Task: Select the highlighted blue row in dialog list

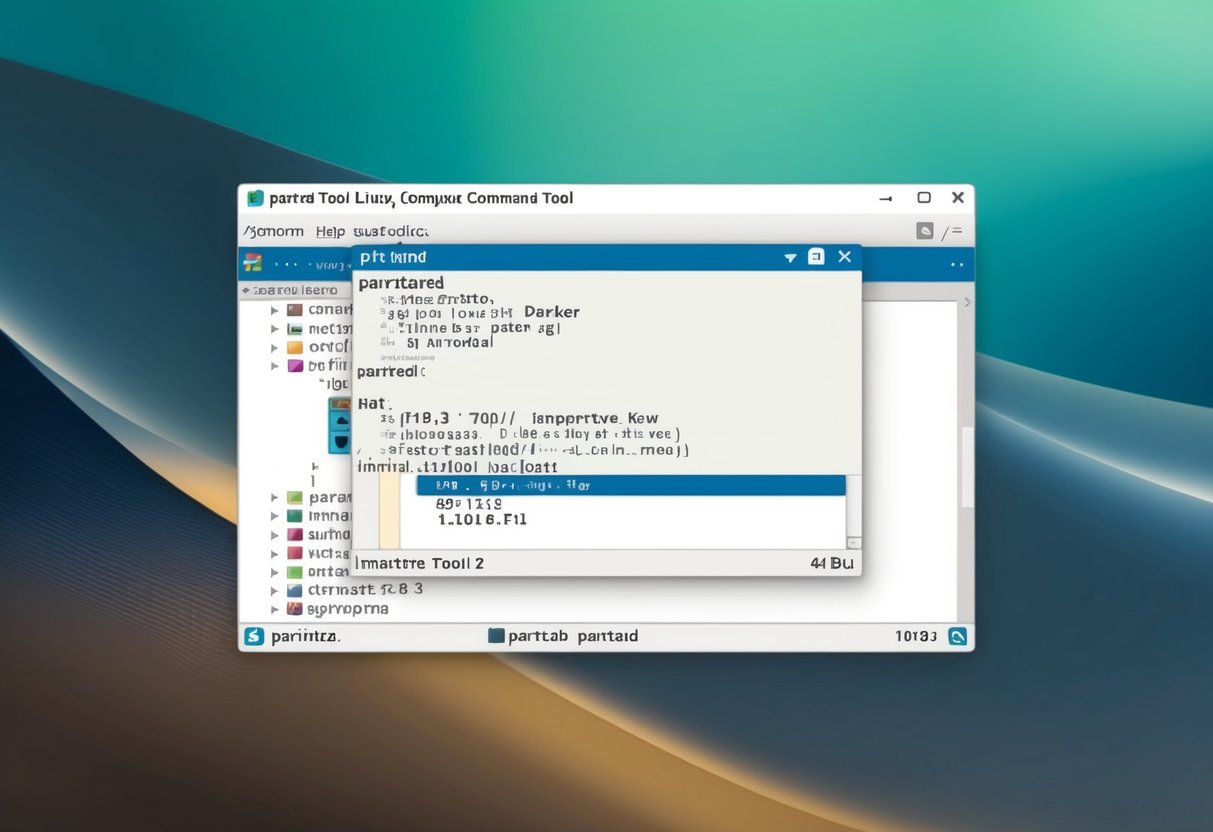Action: point(630,485)
